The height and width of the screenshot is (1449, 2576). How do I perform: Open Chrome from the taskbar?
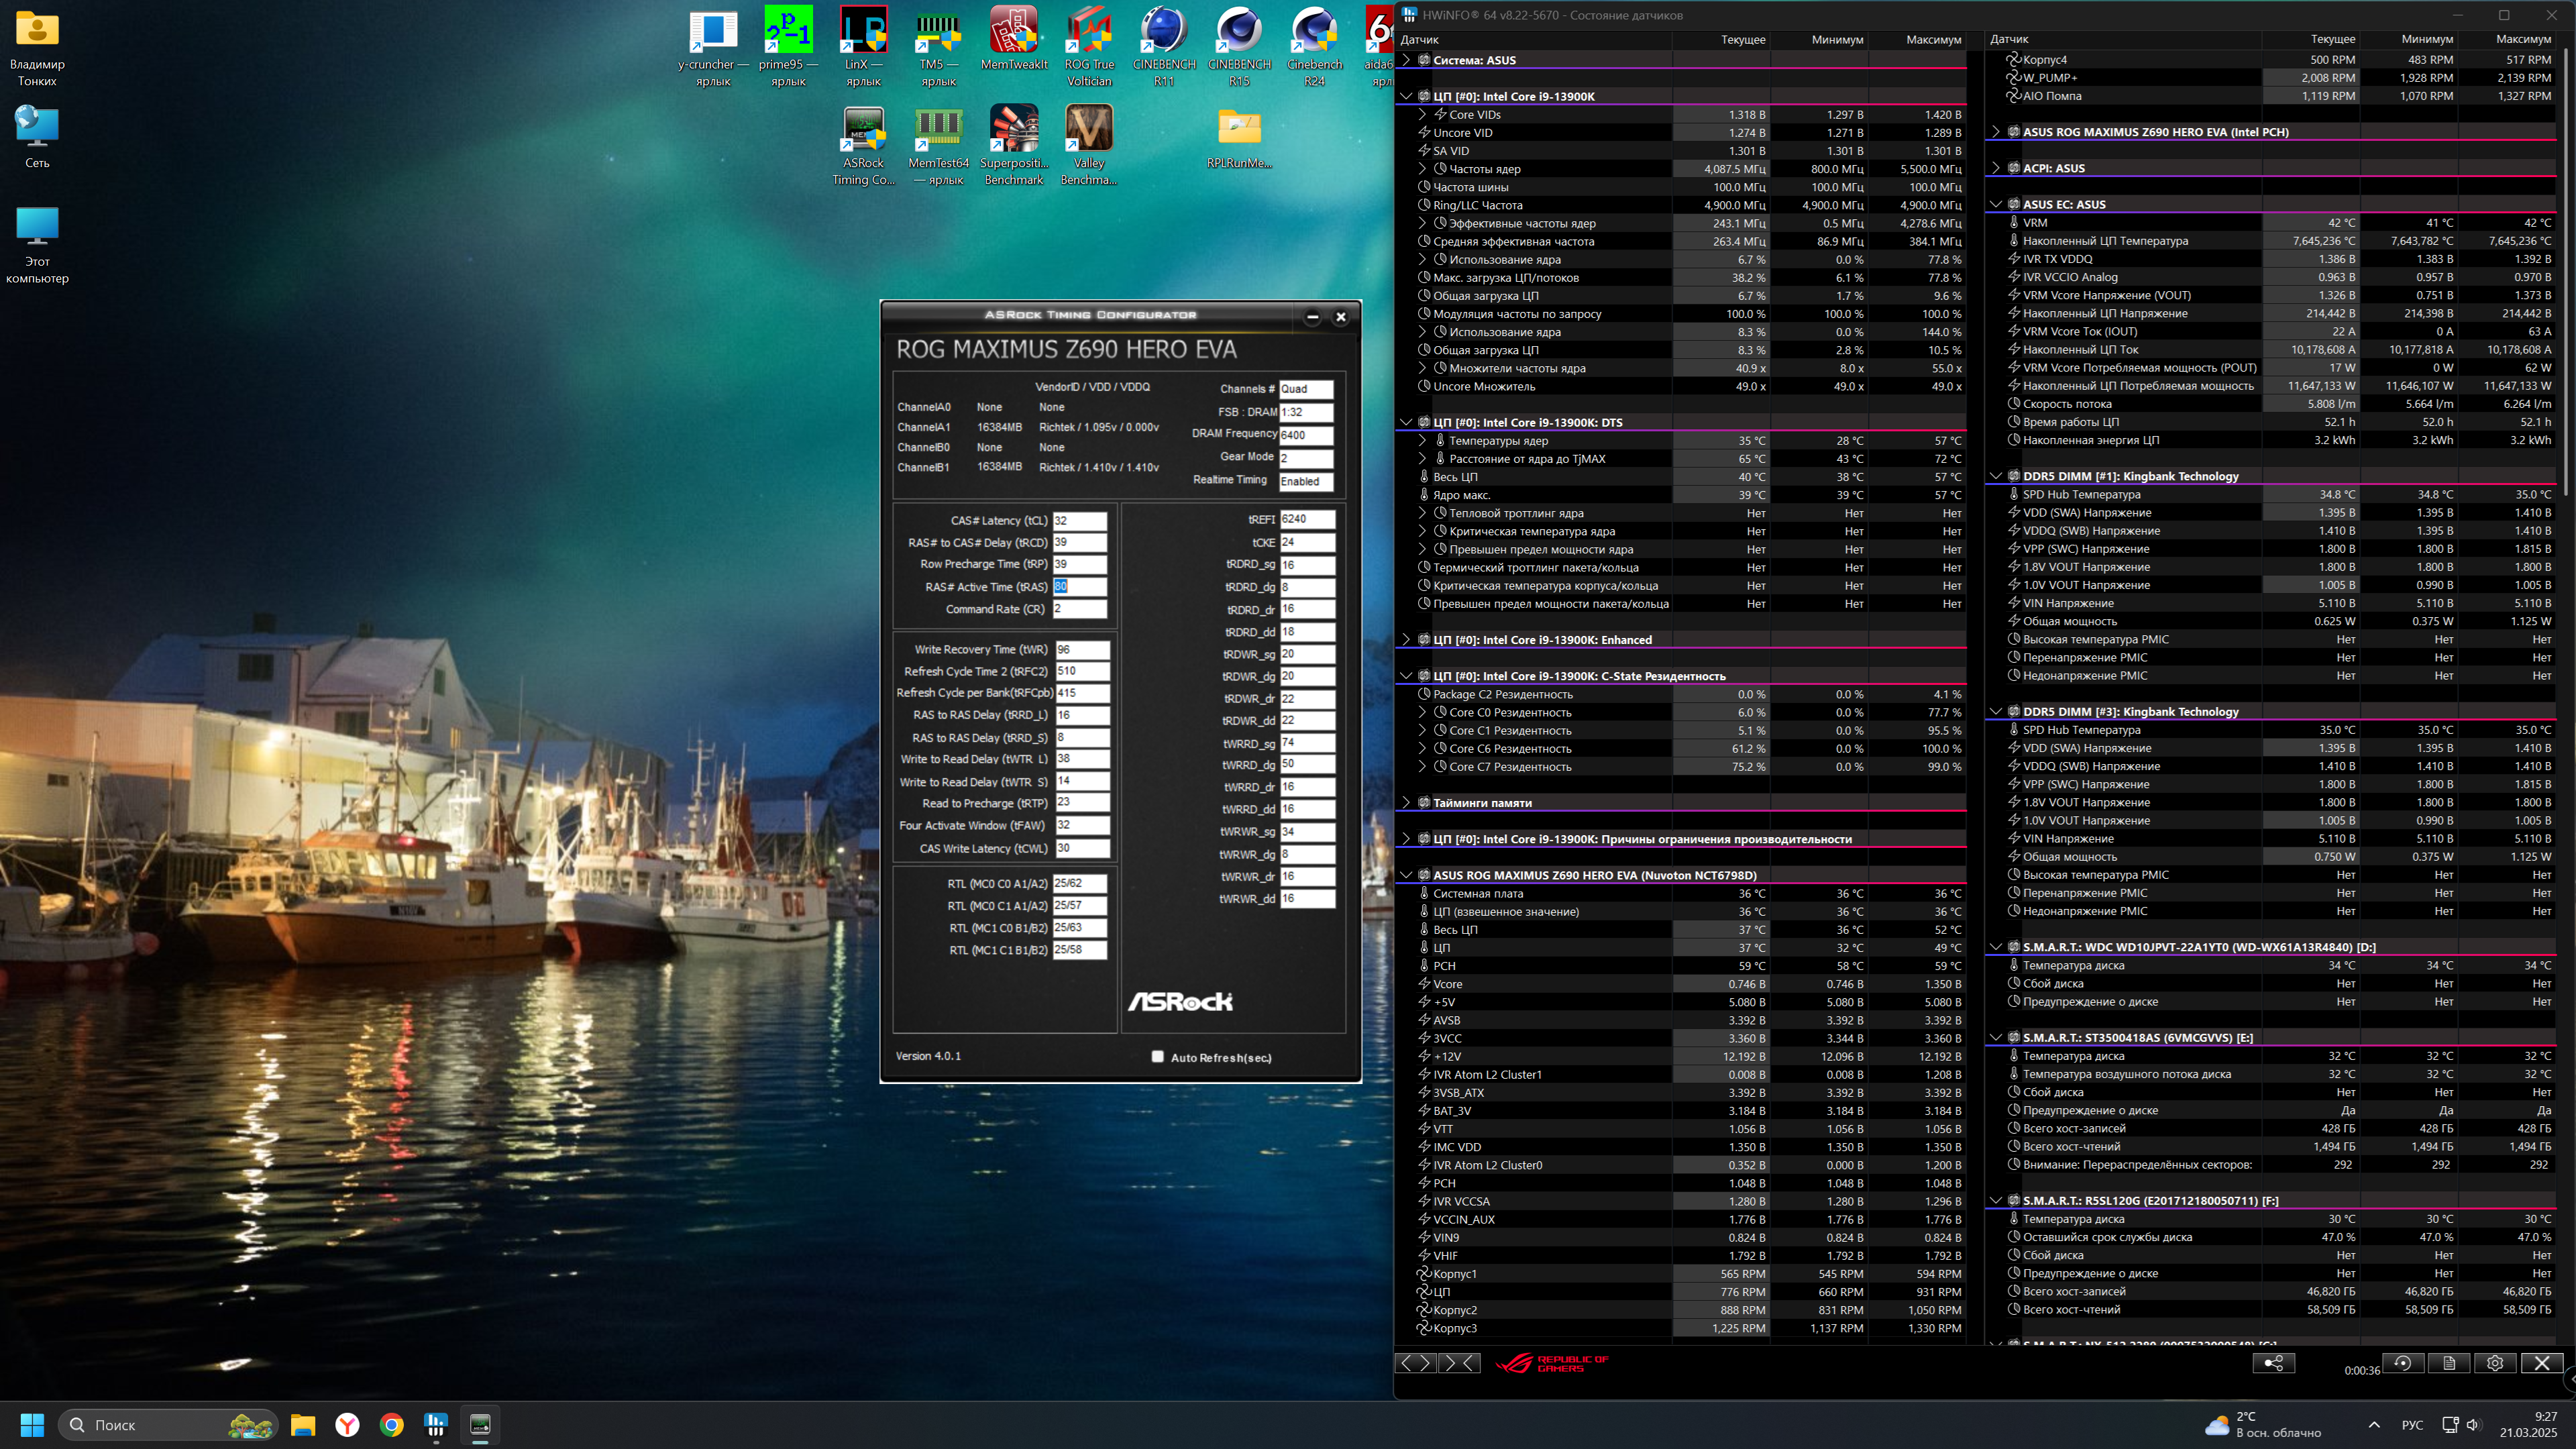pyautogui.click(x=391, y=1425)
